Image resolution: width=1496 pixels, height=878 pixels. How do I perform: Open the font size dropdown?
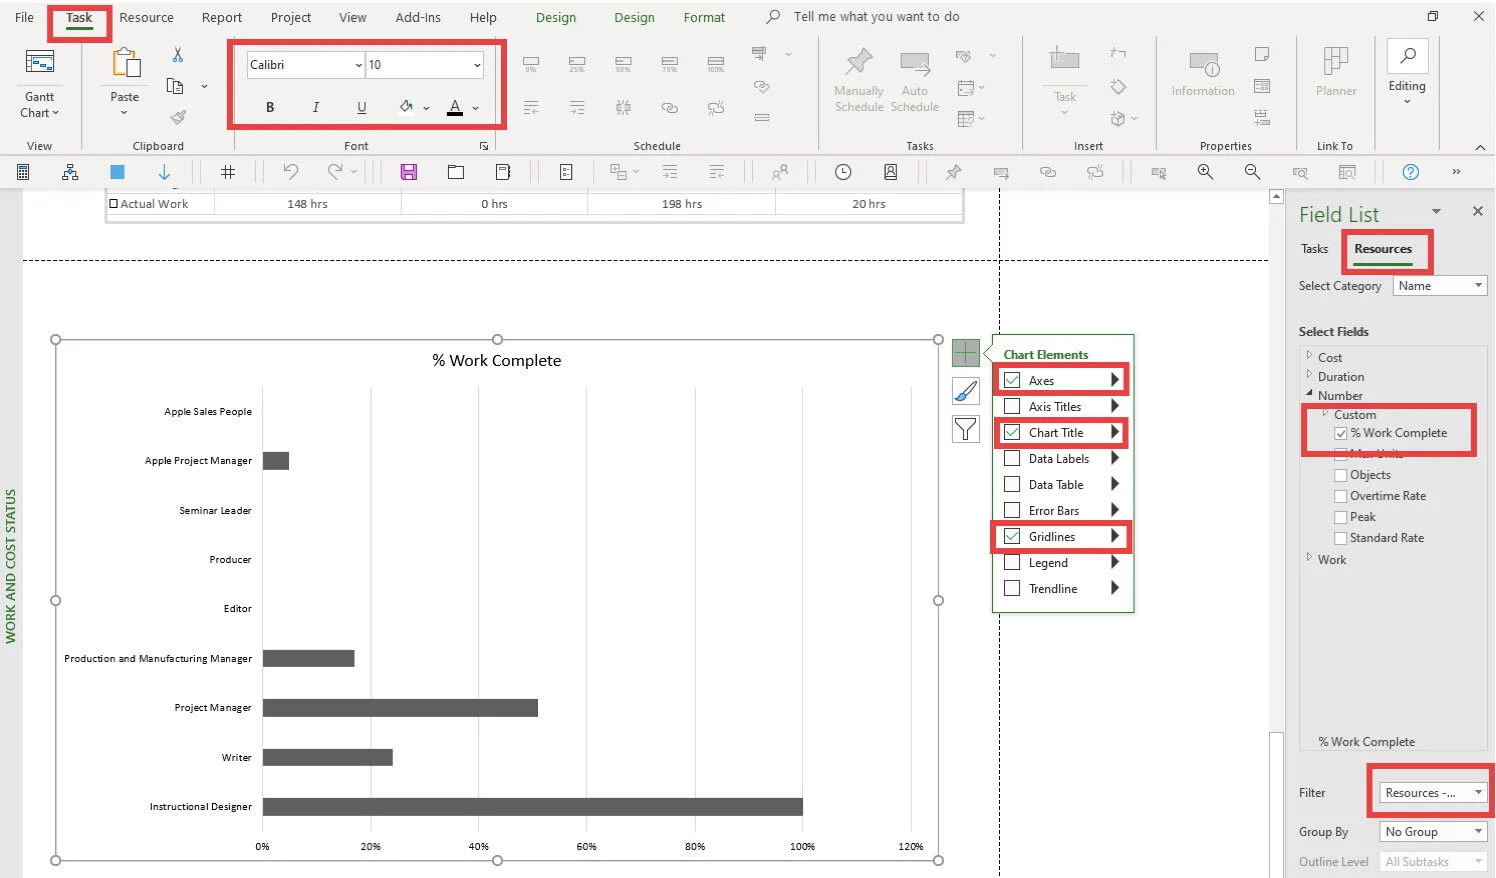click(x=477, y=65)
